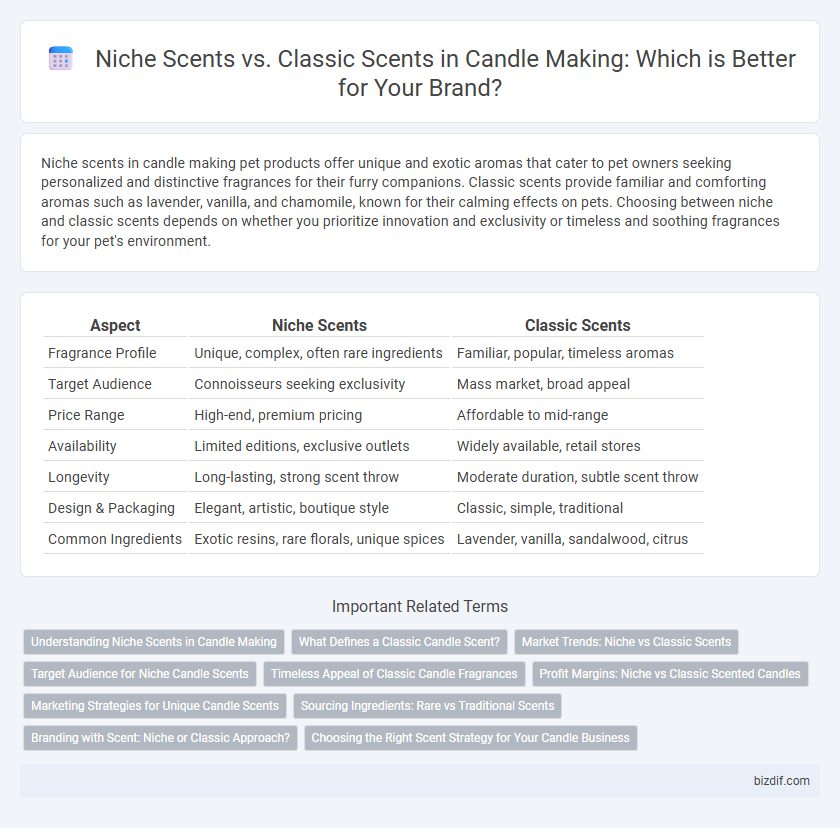
Task: Click the 'Aspect' column header
Action: click(115, 325)
